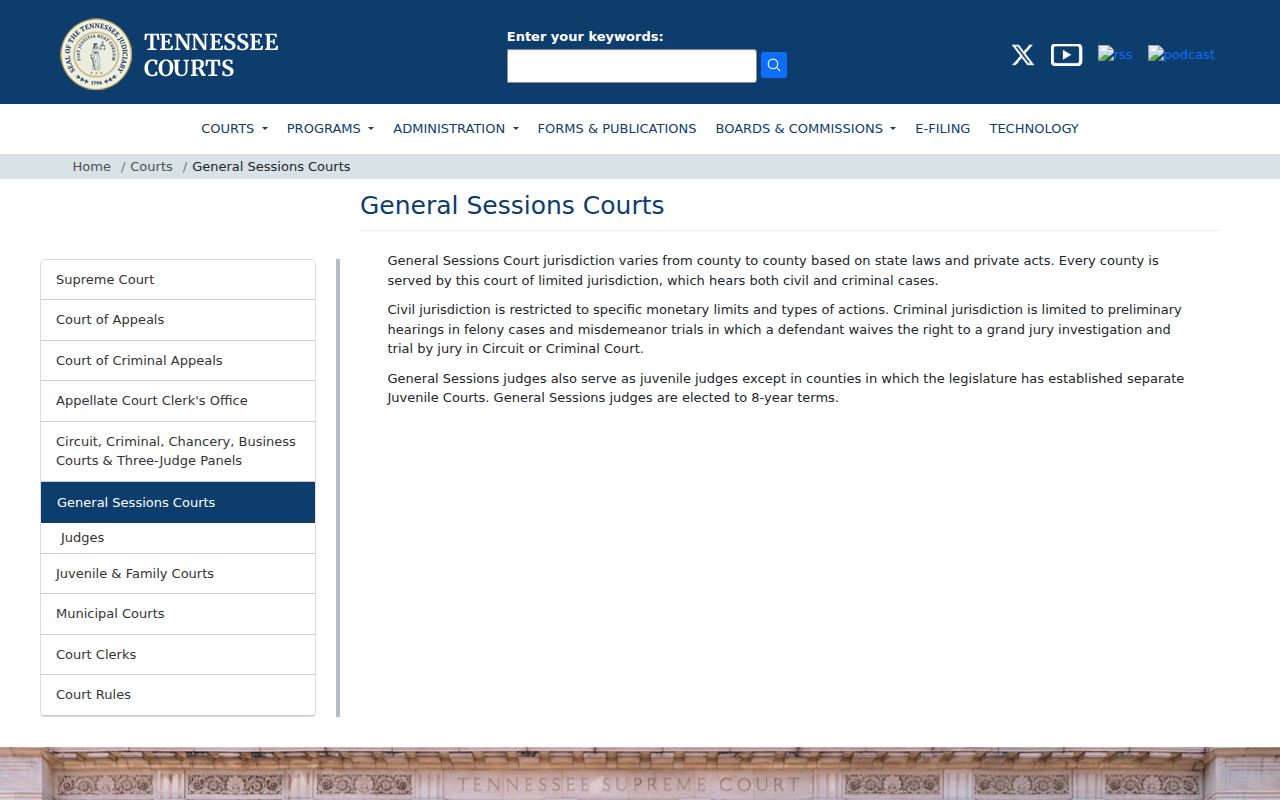
Task: Focus the keywords search field
Action: [632, 66]
